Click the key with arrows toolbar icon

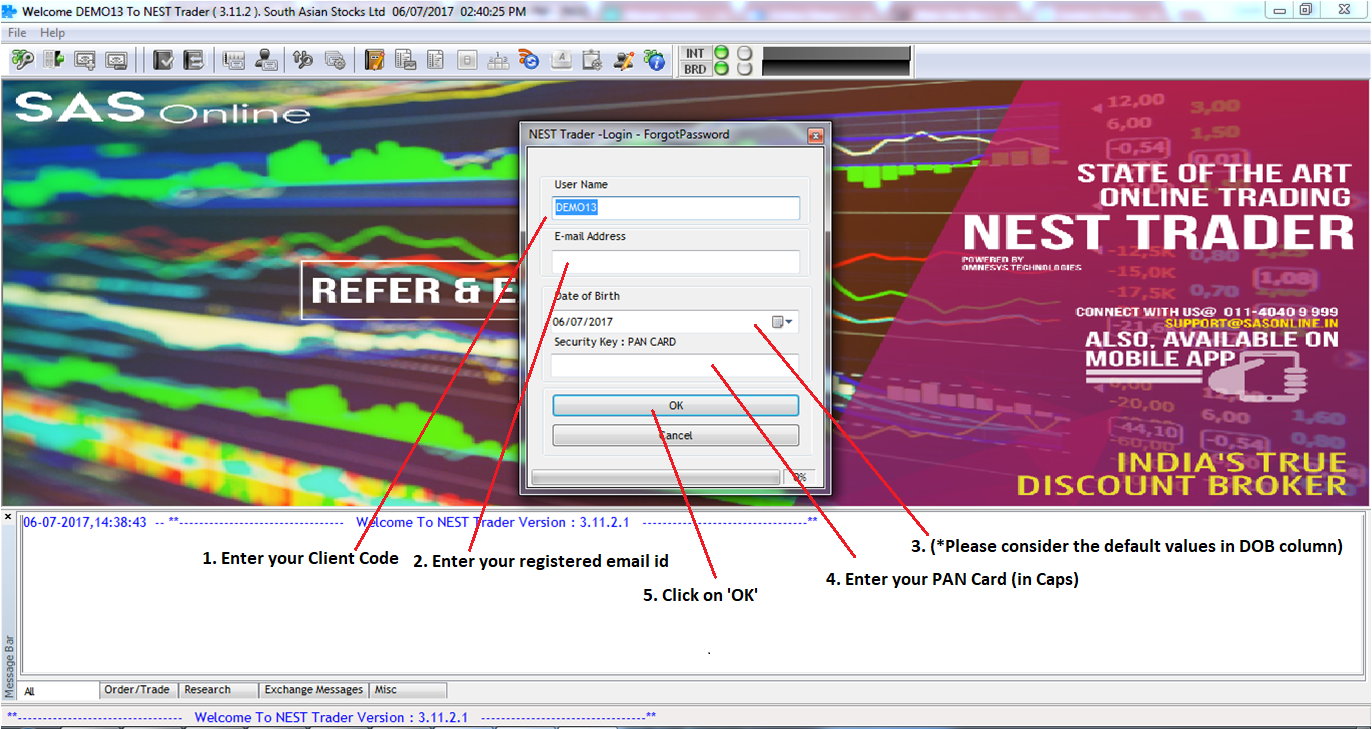coord(303,60)
